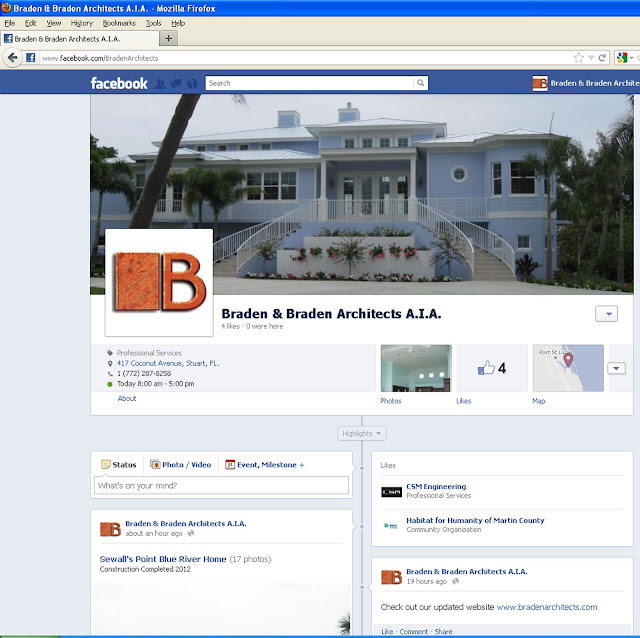
Task: Click the privacy globe next to about an hour ago
Action: (191, 534)
